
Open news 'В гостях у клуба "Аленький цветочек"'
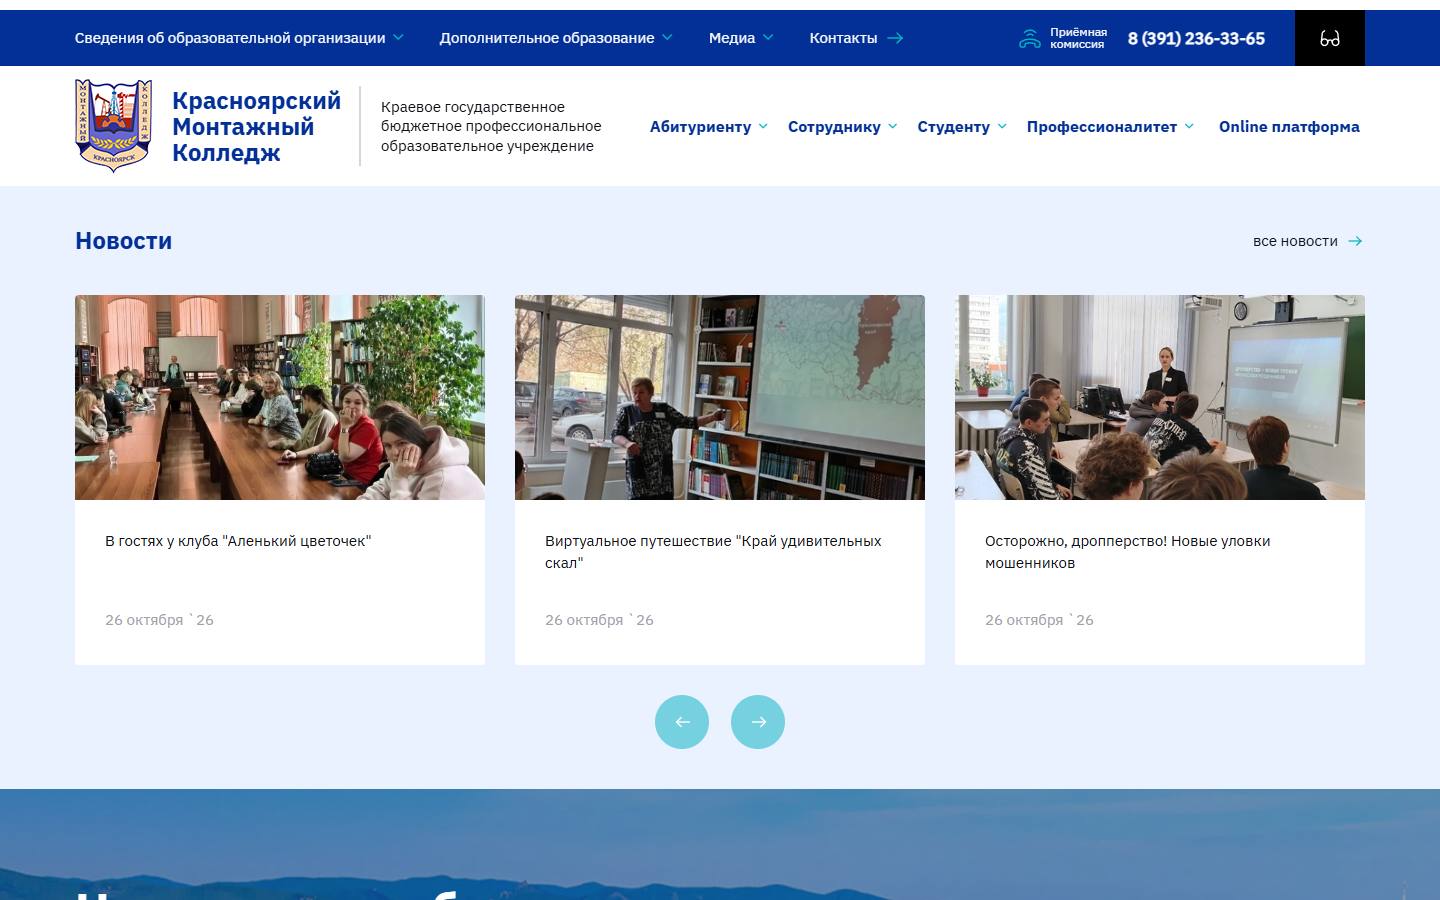238,541
